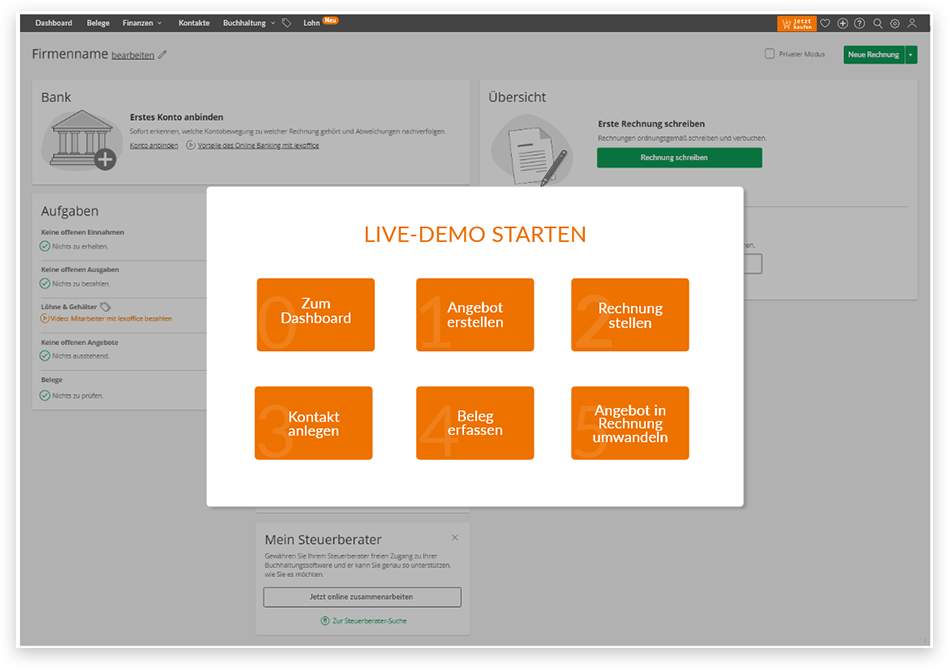Viewport: 949px width, 669px height.
Task: Open the Kontakte menu item
Action: [194, 22]
